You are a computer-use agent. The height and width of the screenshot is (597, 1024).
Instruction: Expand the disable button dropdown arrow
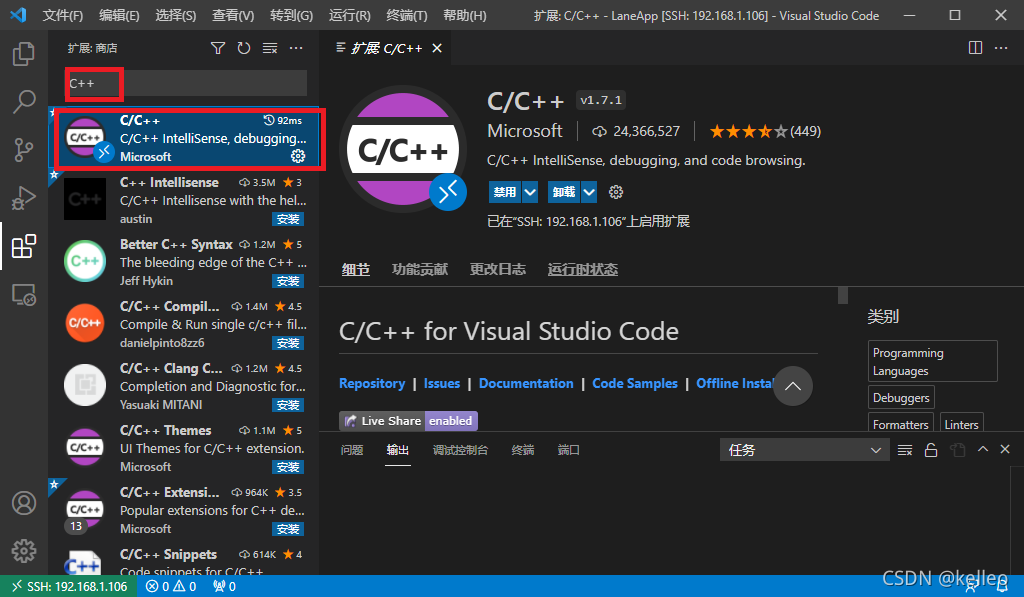coord(530,192)
